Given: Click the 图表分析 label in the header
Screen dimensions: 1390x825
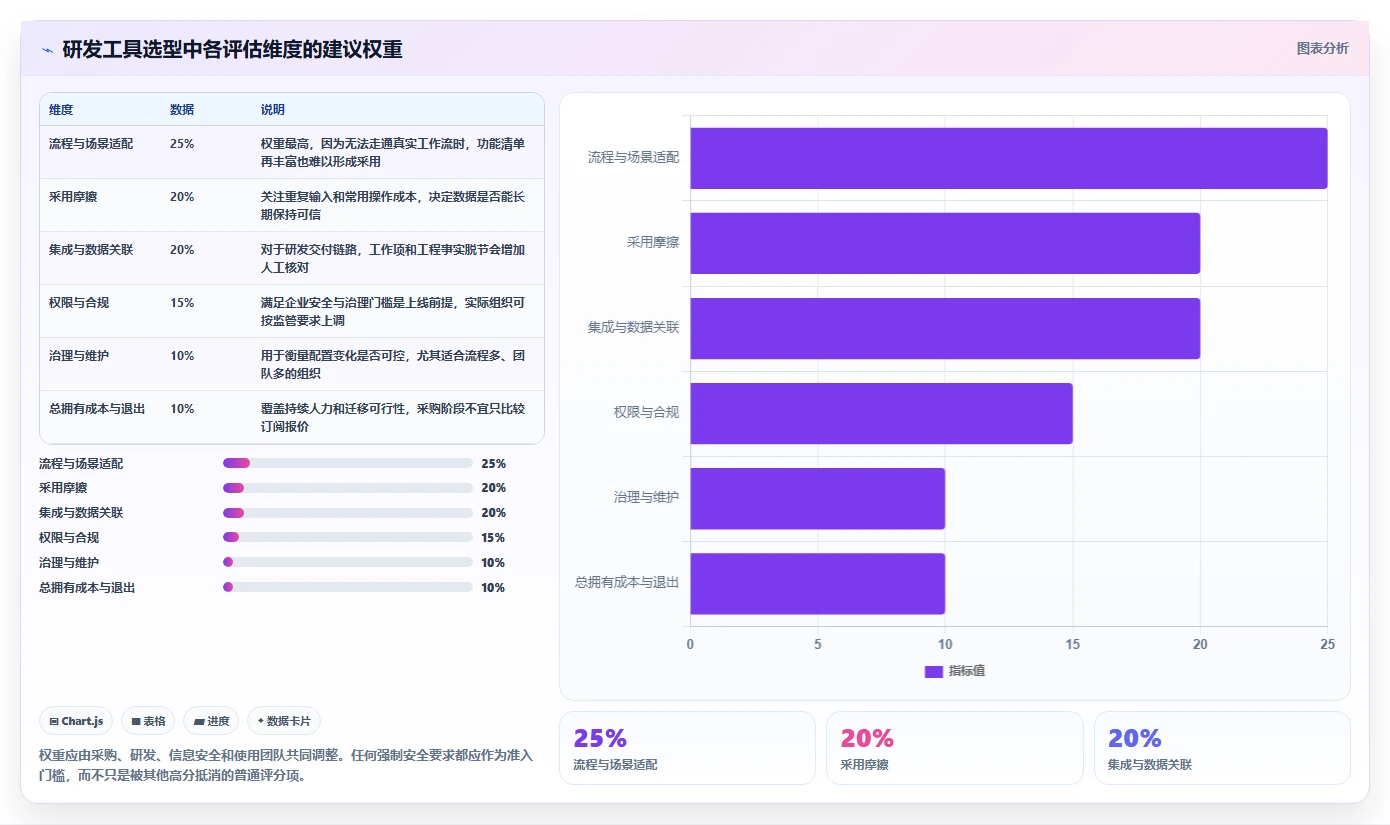Looking at the screenshot, I should pos(1322,48).
